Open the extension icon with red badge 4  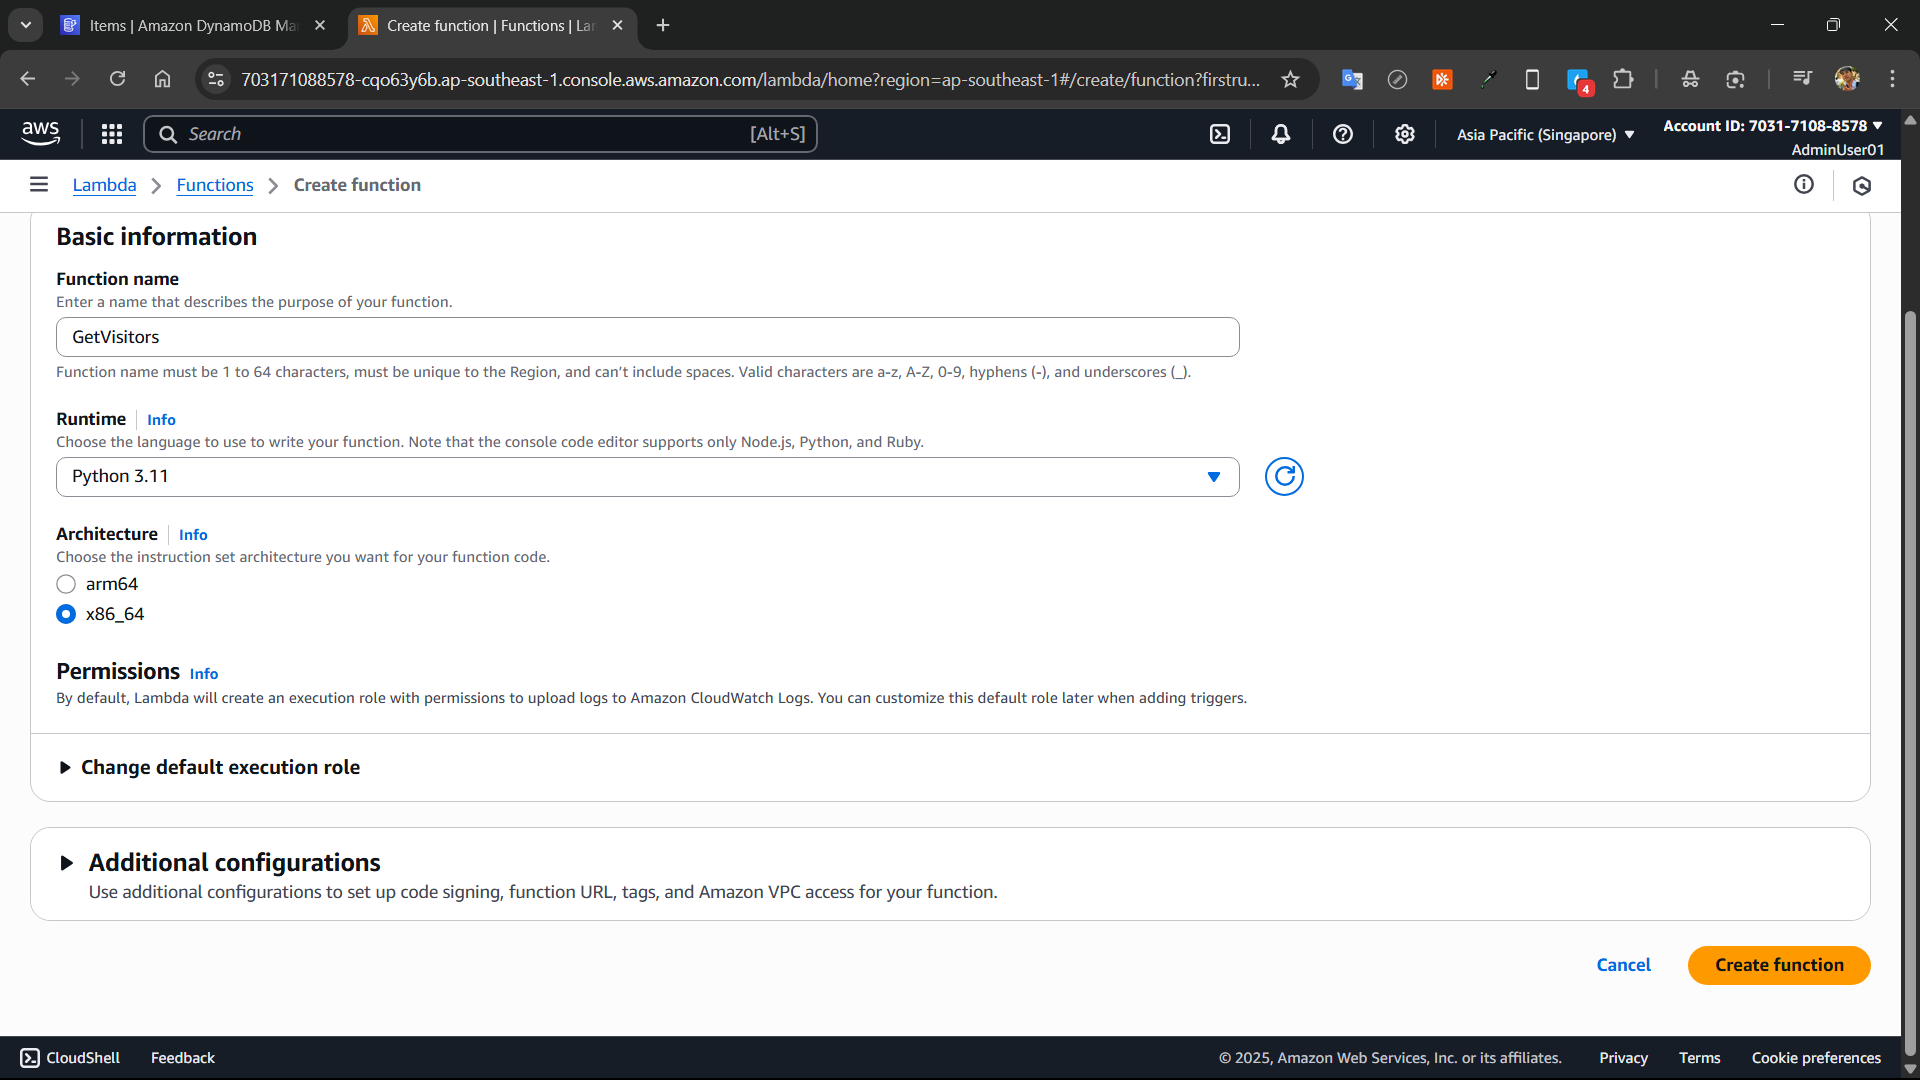point(1579,81)
